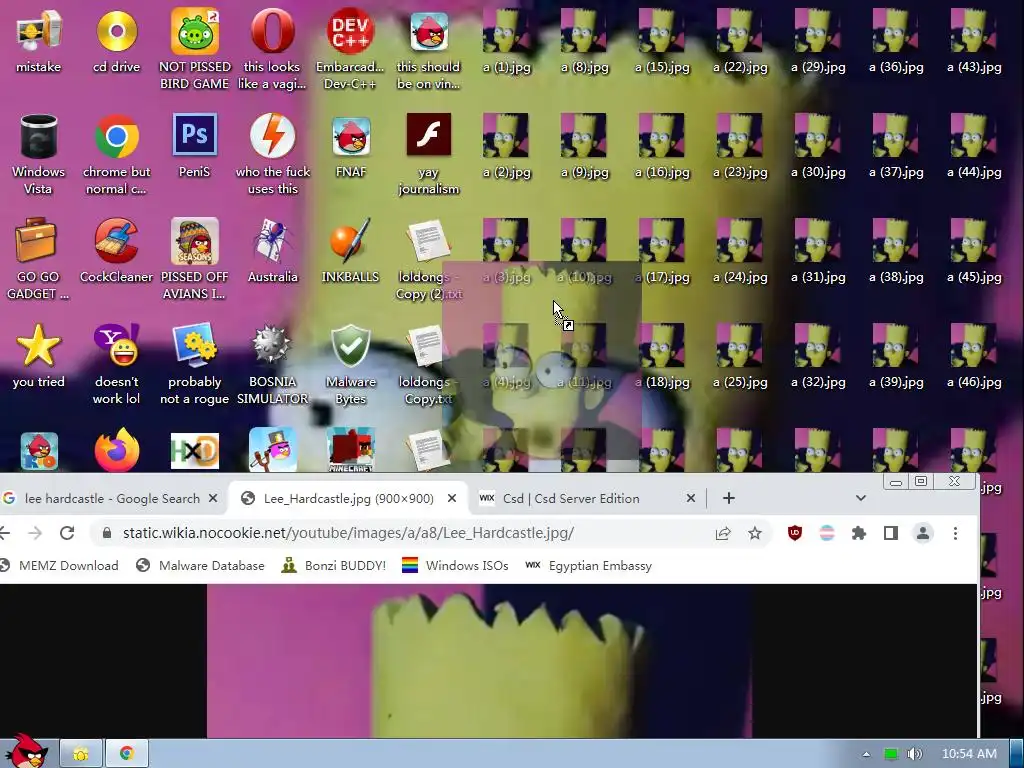Launch Embarcadero Dev-C++ shortcut
This screenshot has height=768, width=1024.
[351, 49]
